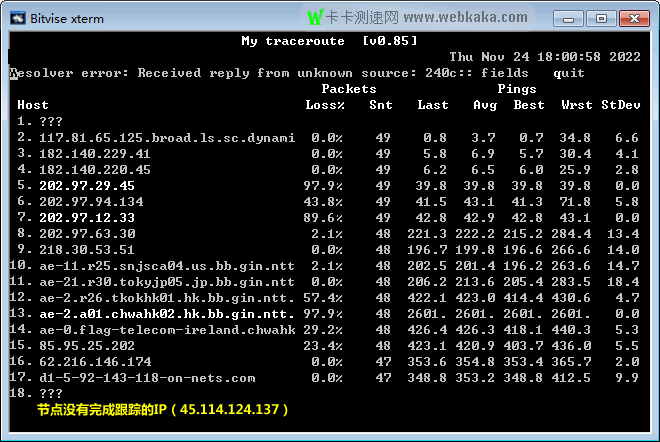660x442 pixels.
Task: Click the 97.9% loss value for 202.97.29.45
Action: click(323, 185)
